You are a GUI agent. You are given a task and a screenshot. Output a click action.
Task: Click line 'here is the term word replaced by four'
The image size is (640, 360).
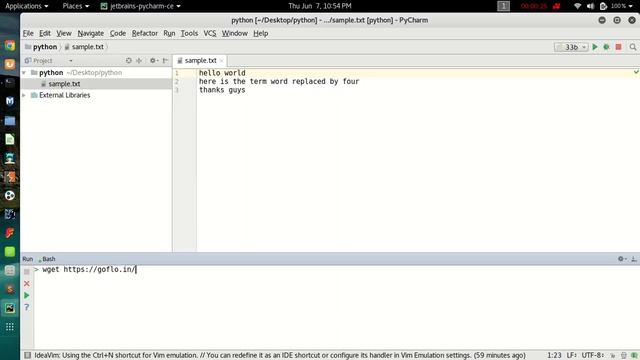point(279,82)
